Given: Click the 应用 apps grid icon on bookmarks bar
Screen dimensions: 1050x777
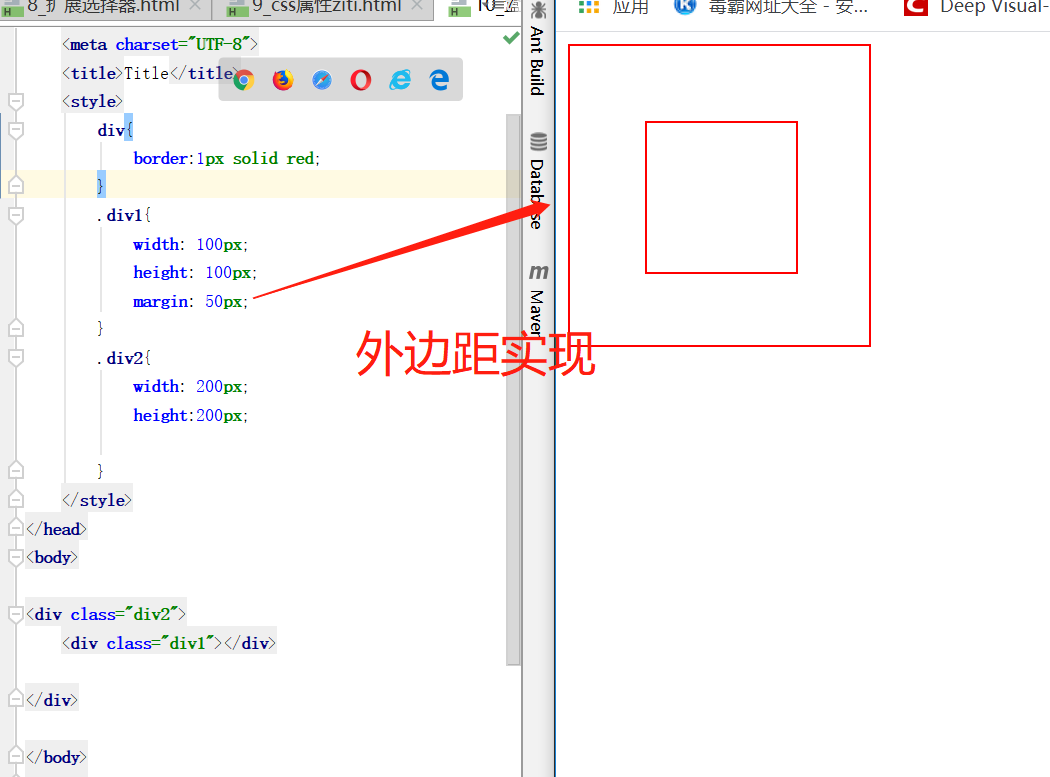Looking at the screenshot, I should coord(589,8).
